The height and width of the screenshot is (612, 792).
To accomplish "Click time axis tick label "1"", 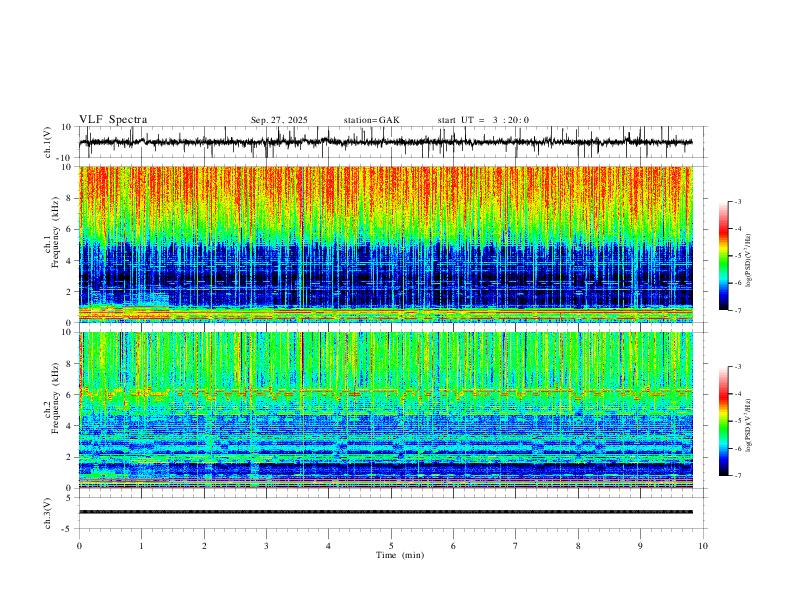I will point(141,546).
